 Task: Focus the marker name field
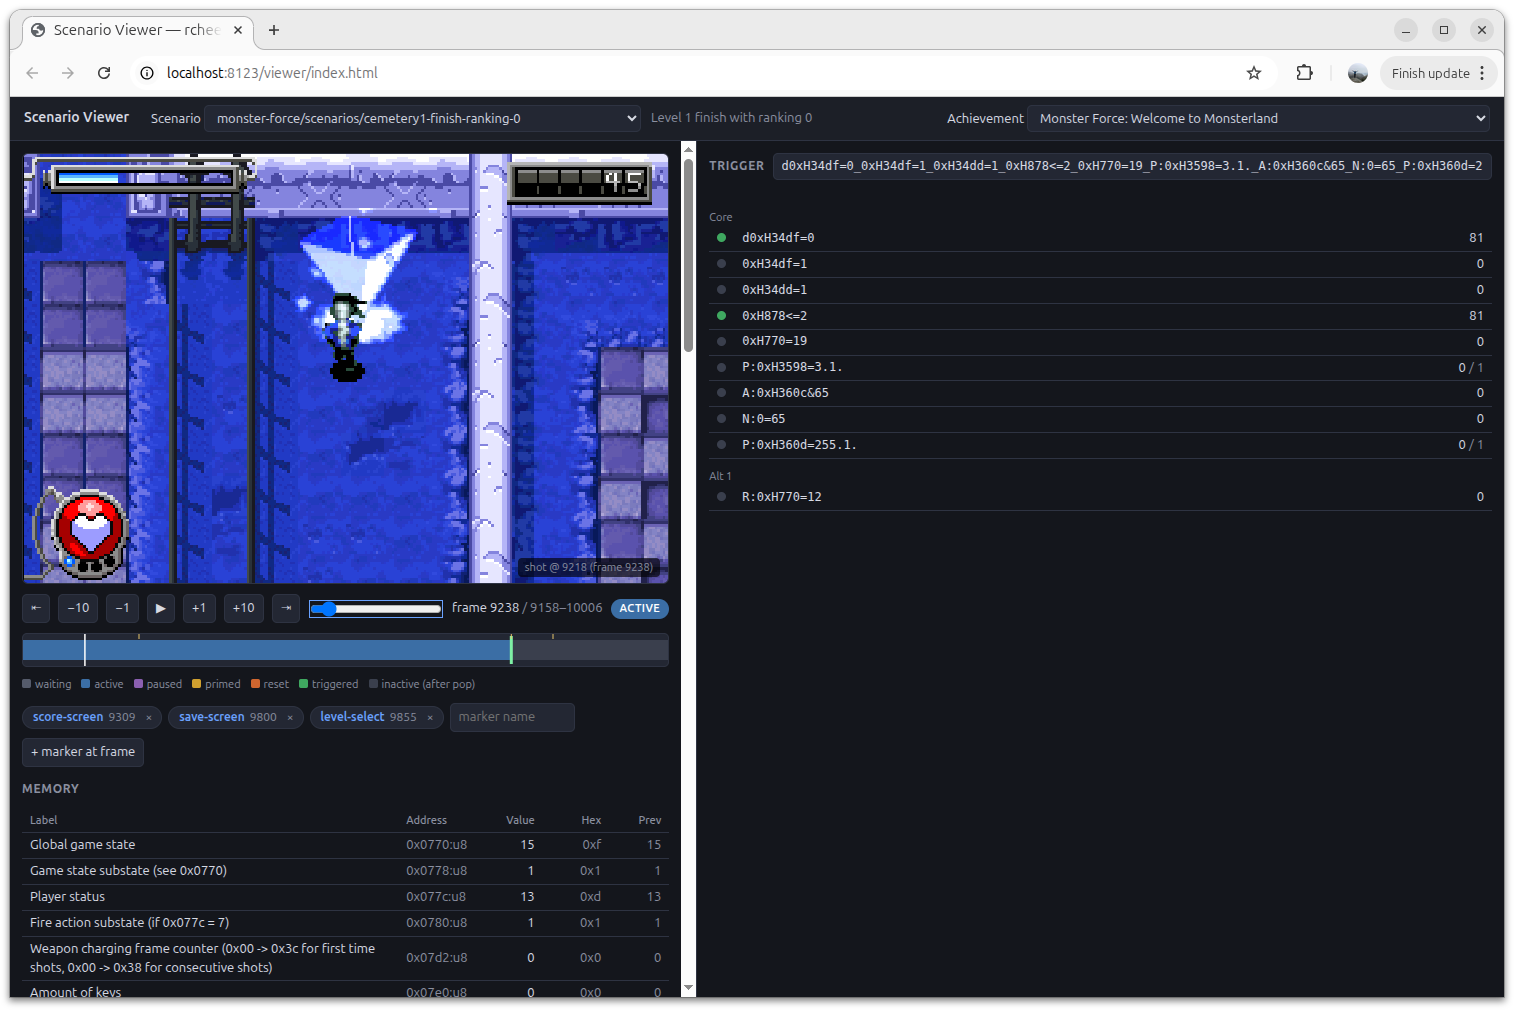pyautogui.click(x=512, y=717)
